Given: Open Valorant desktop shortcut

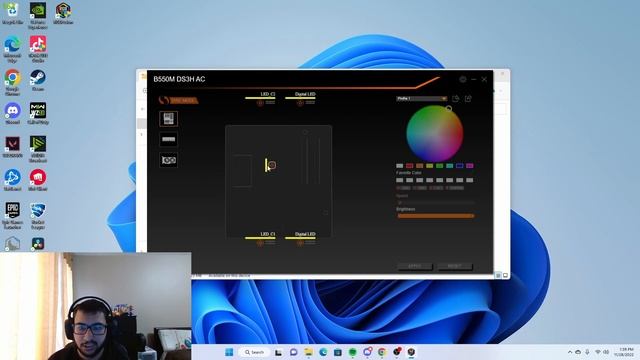Looking at the screenshot, I should point(12,147).
